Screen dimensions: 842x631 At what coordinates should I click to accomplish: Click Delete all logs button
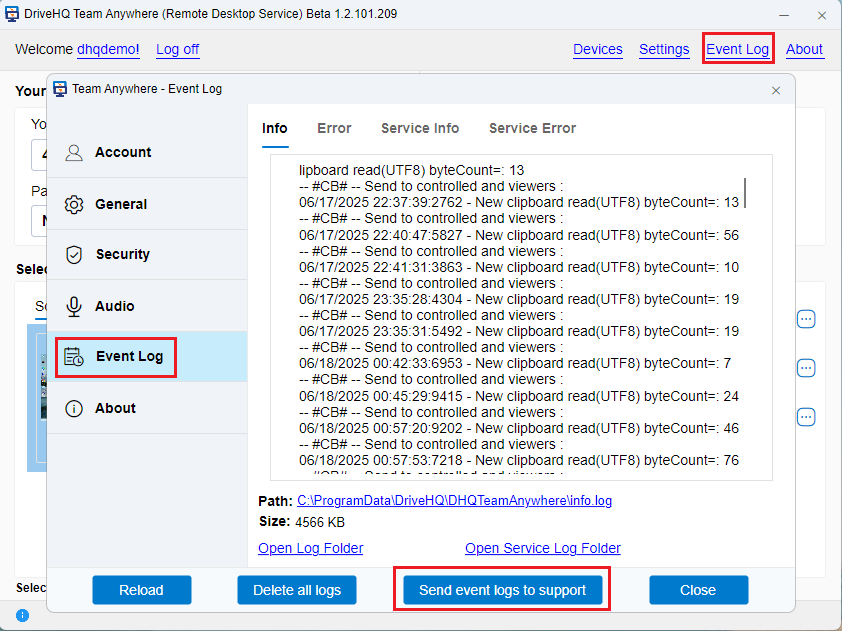pos(297,590)
